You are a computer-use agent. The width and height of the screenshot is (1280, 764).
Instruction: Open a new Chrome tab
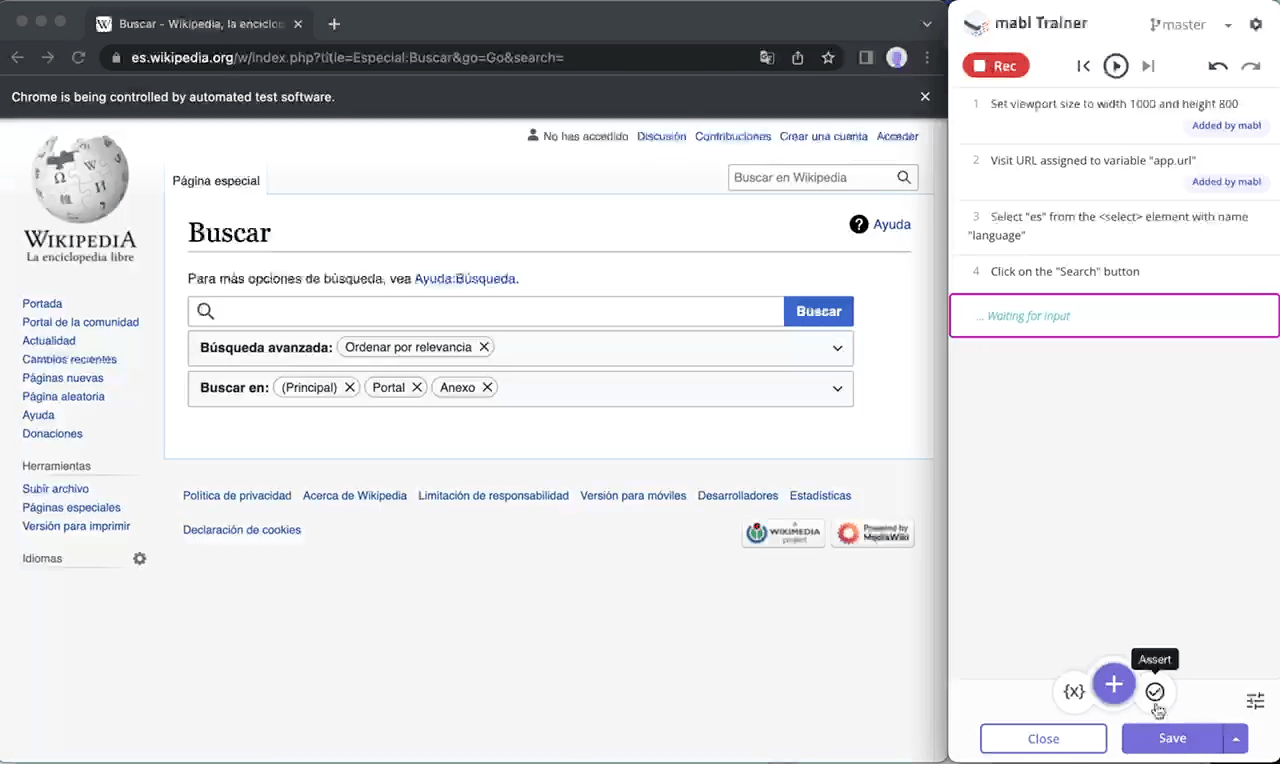pyautogui.click(x=334, y=24)
